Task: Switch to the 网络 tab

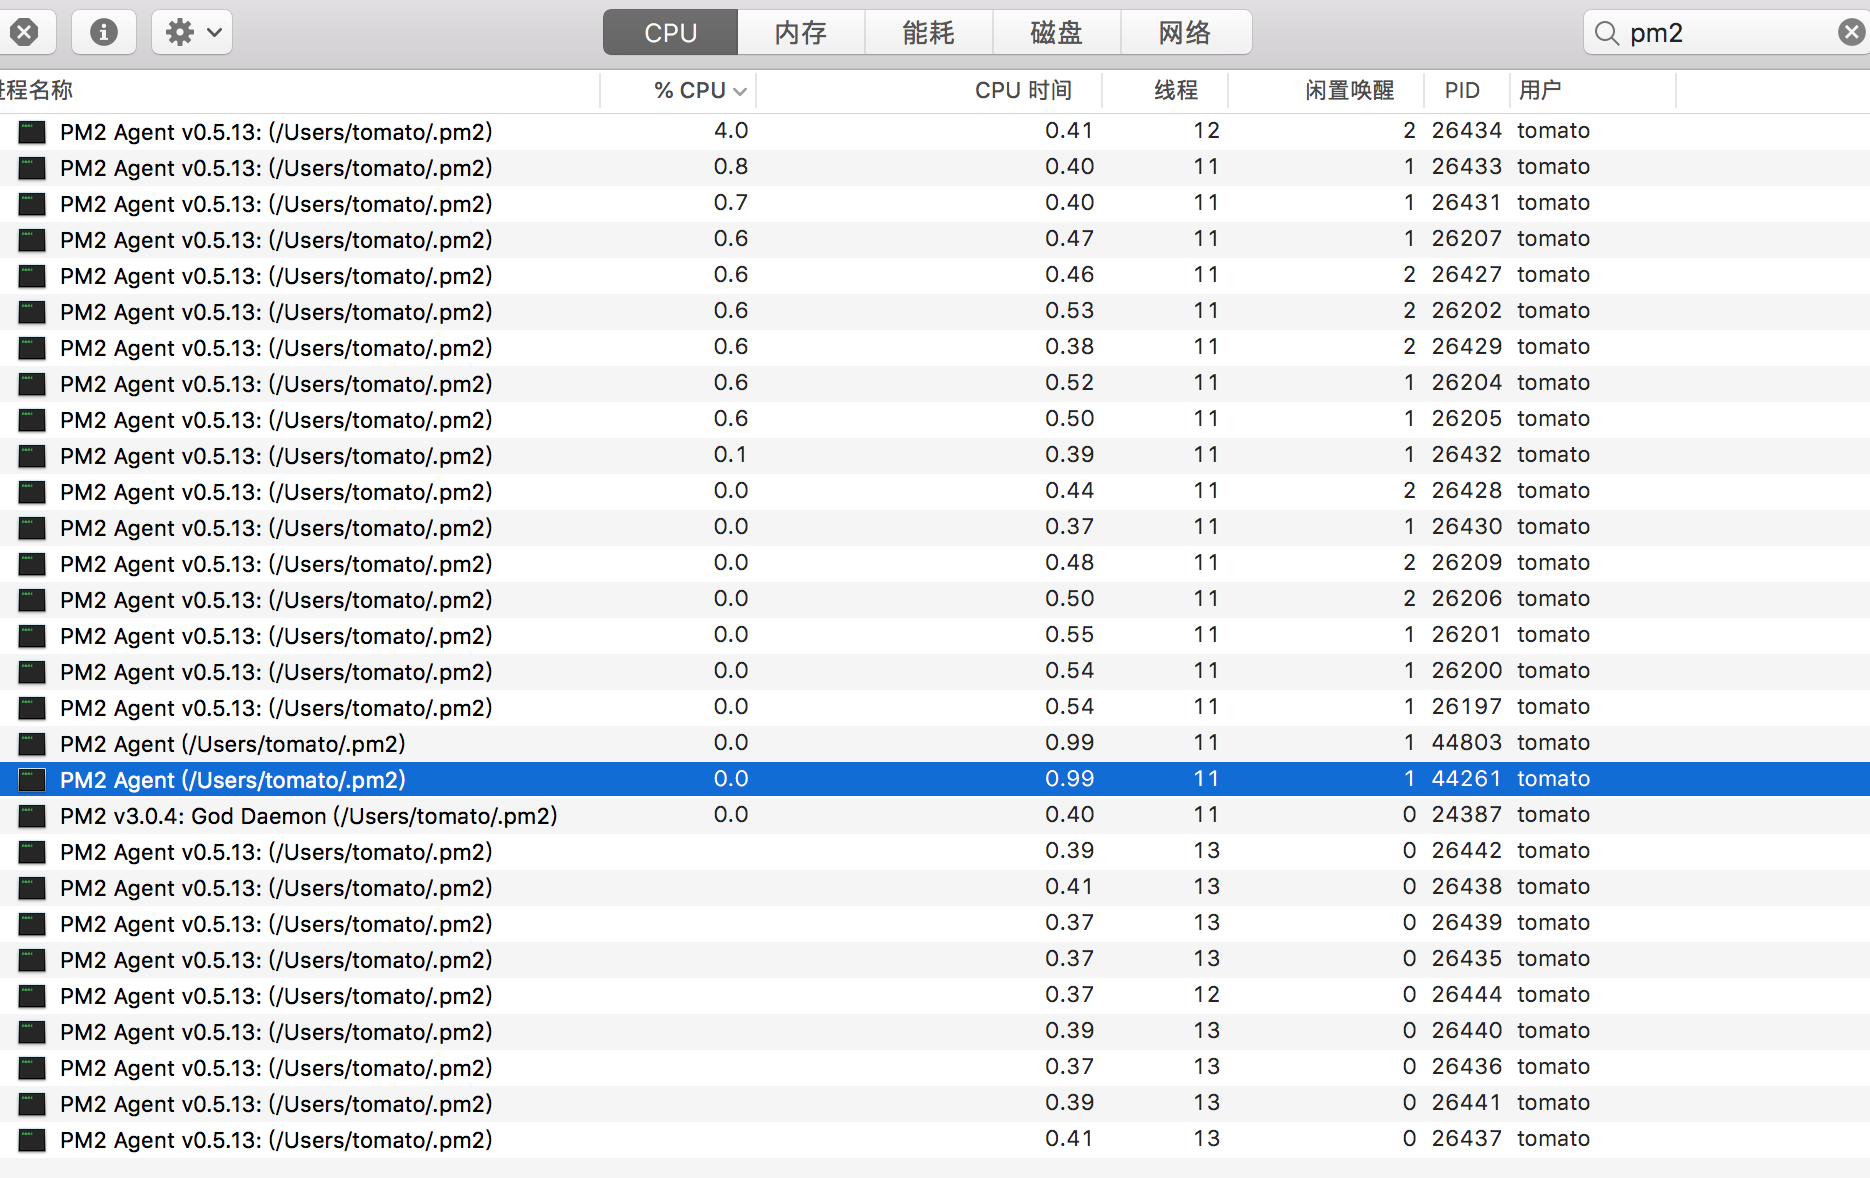Action: [x=1184, y=32]
